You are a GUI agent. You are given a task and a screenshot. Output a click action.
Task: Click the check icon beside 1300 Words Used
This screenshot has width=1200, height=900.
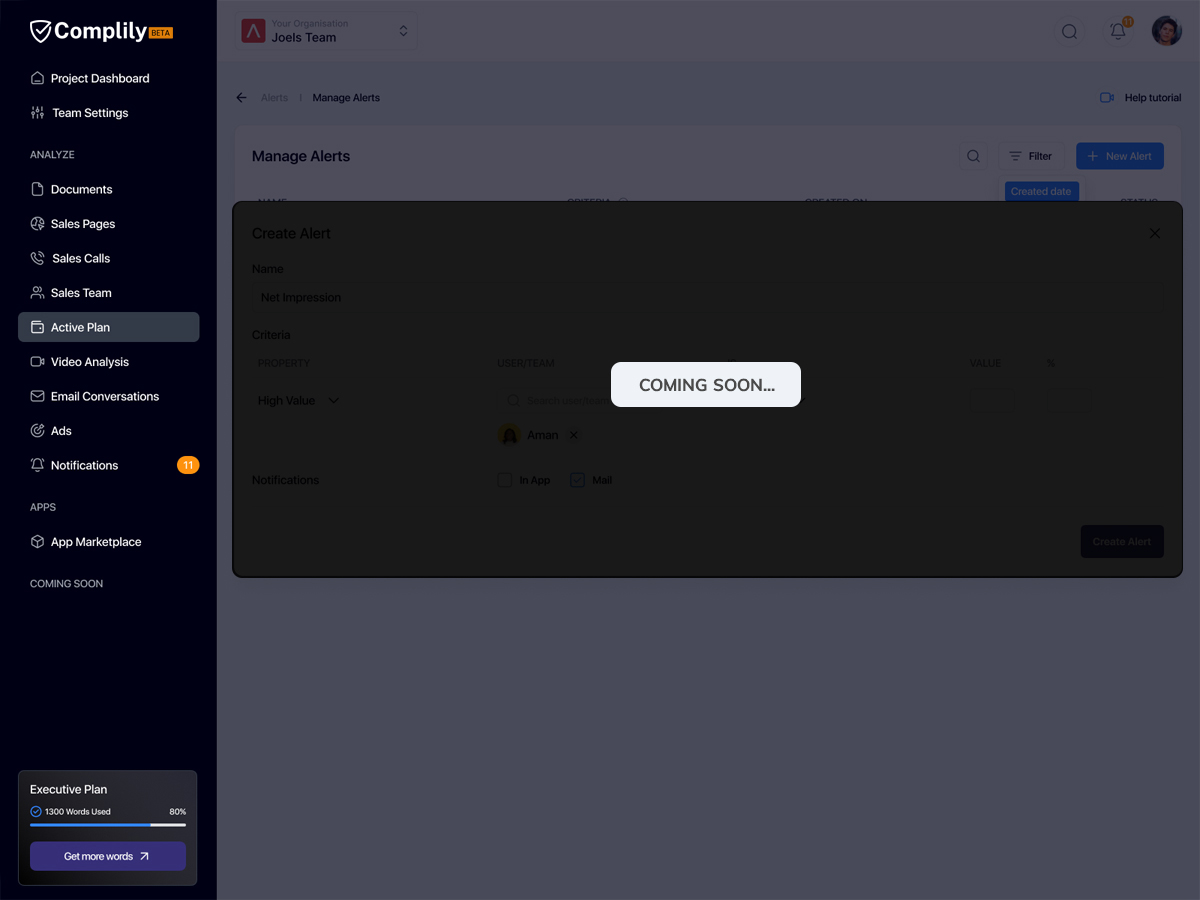[36, 812]
